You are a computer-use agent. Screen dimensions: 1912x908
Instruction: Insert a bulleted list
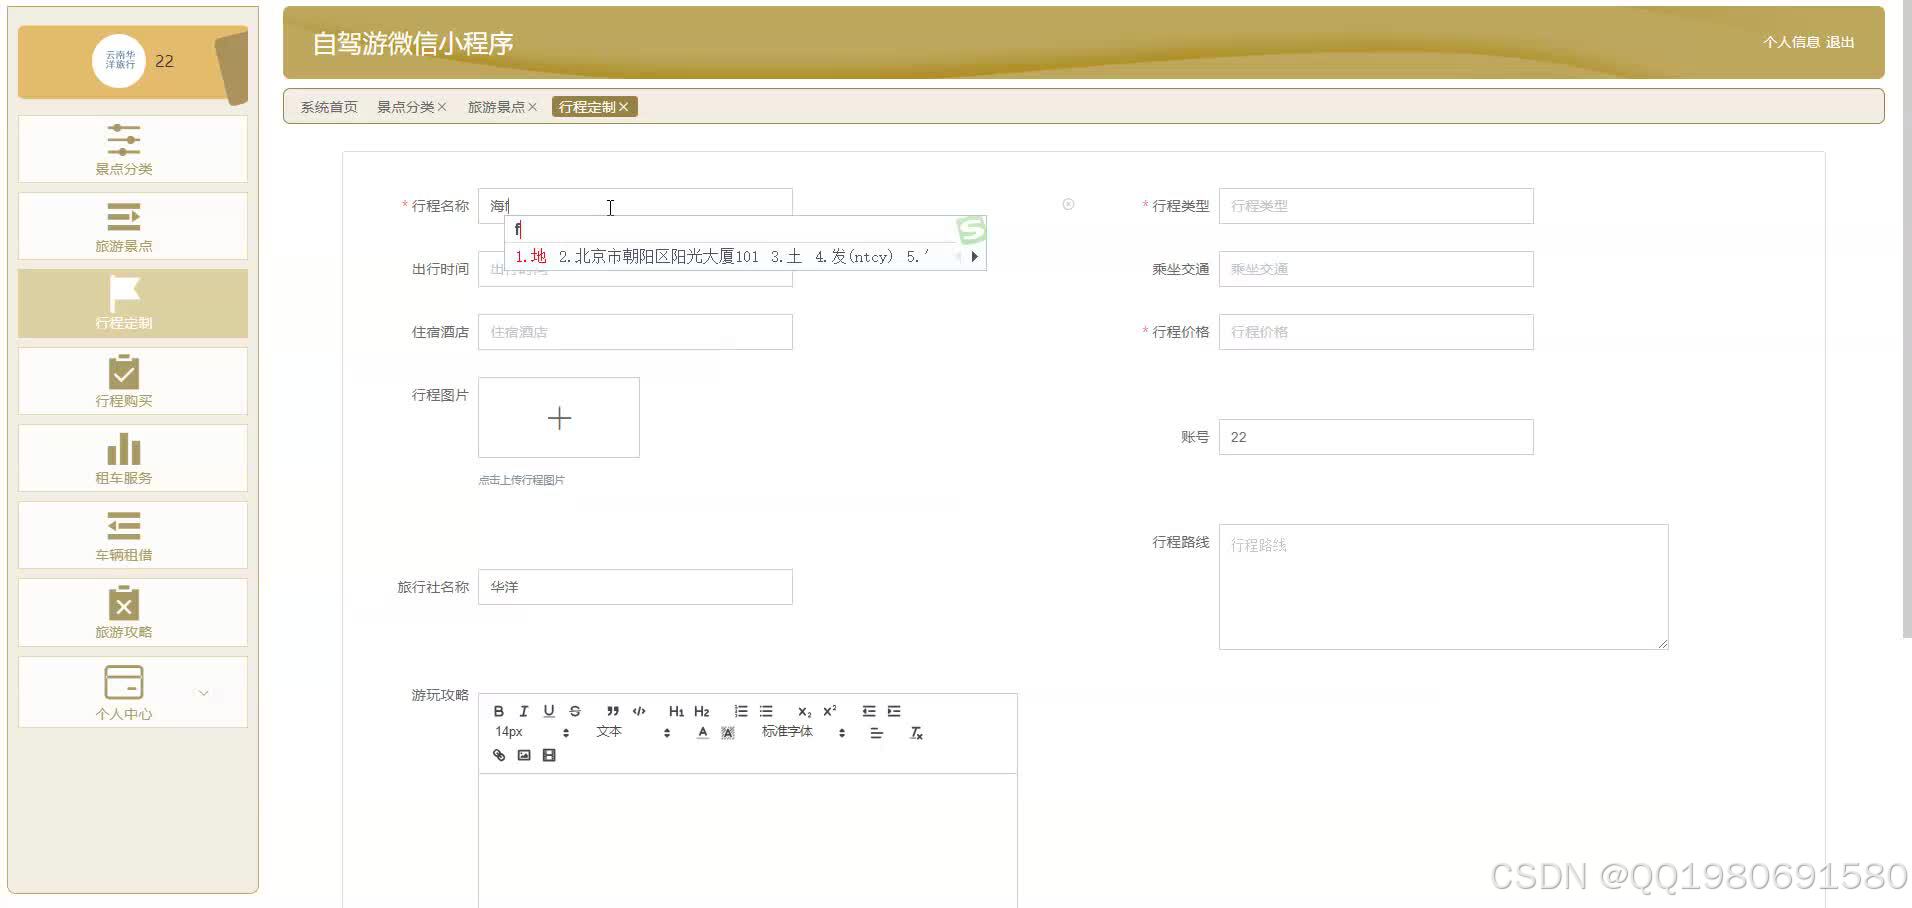click(766, 711)
